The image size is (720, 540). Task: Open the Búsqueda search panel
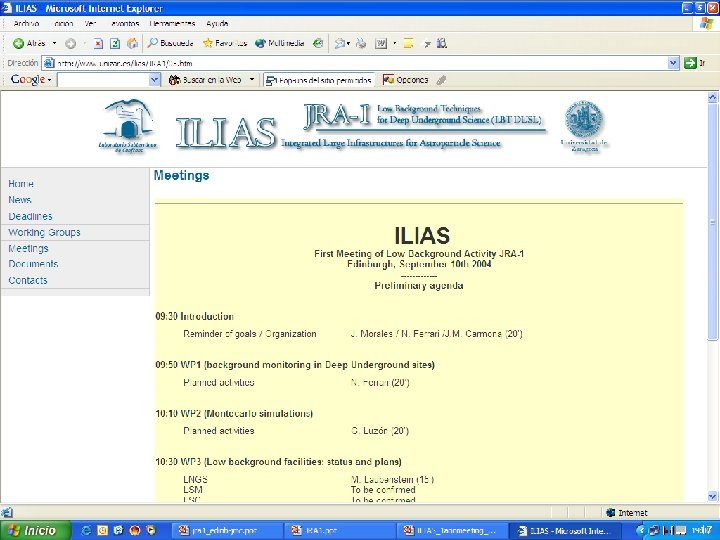click(x=170, y=43)
